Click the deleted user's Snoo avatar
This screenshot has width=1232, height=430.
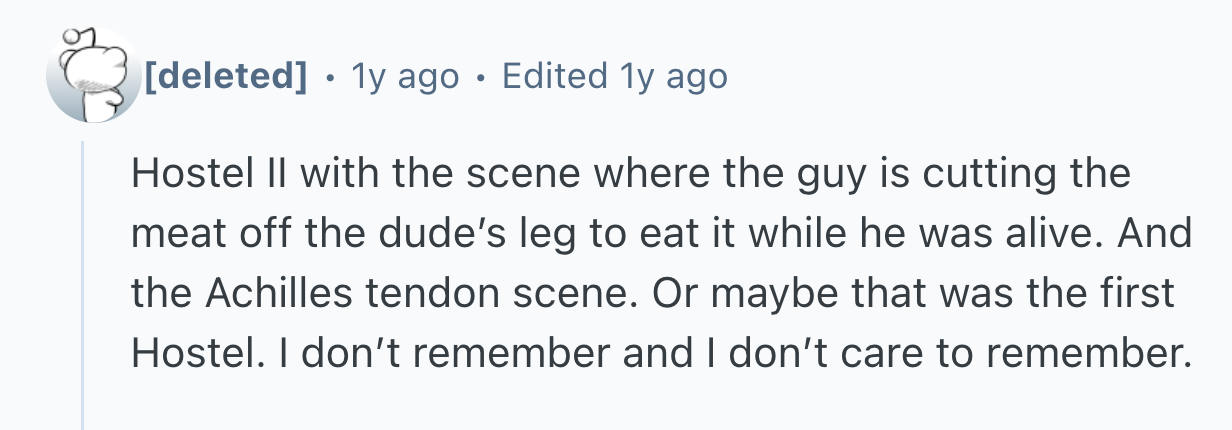[91, 76]
